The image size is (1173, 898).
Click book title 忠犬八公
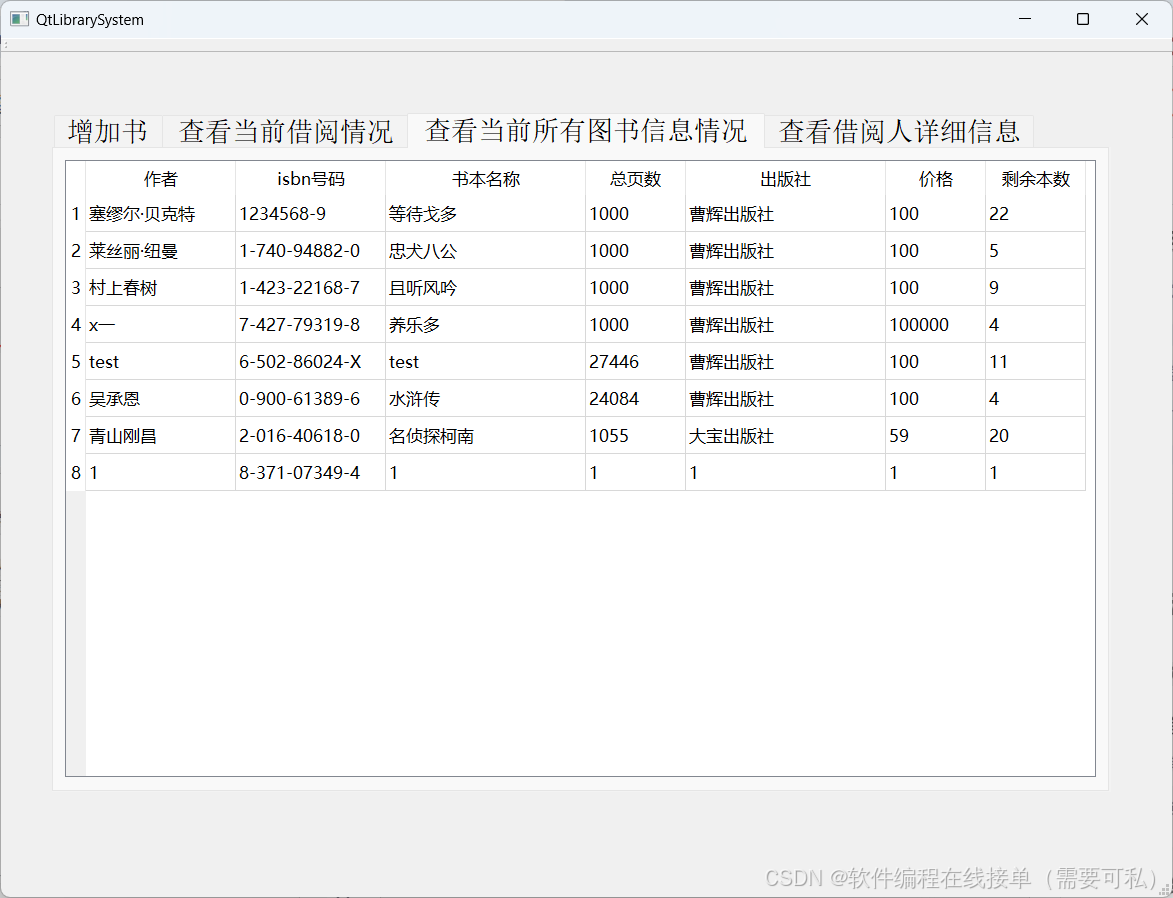coord(486,251)
